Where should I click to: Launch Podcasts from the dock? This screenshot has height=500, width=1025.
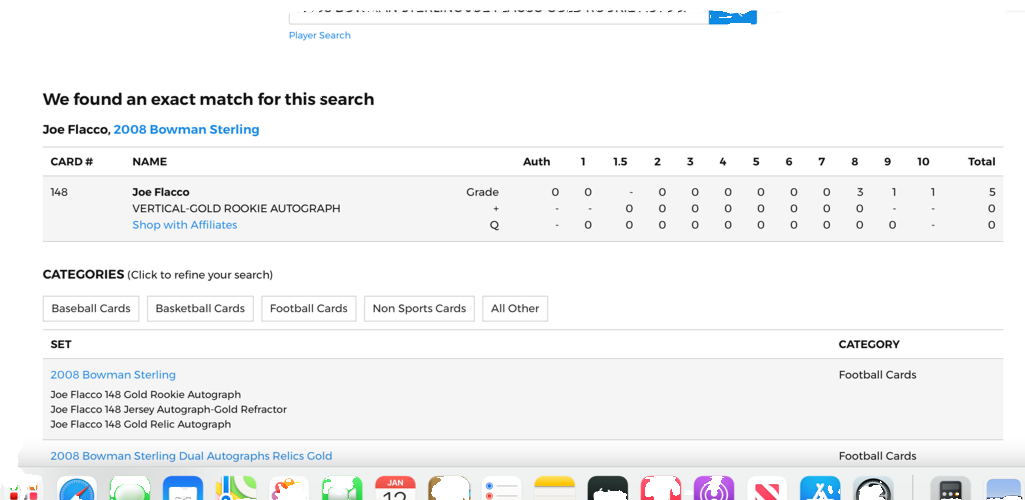pyautogui.click(x=714, y=490)
